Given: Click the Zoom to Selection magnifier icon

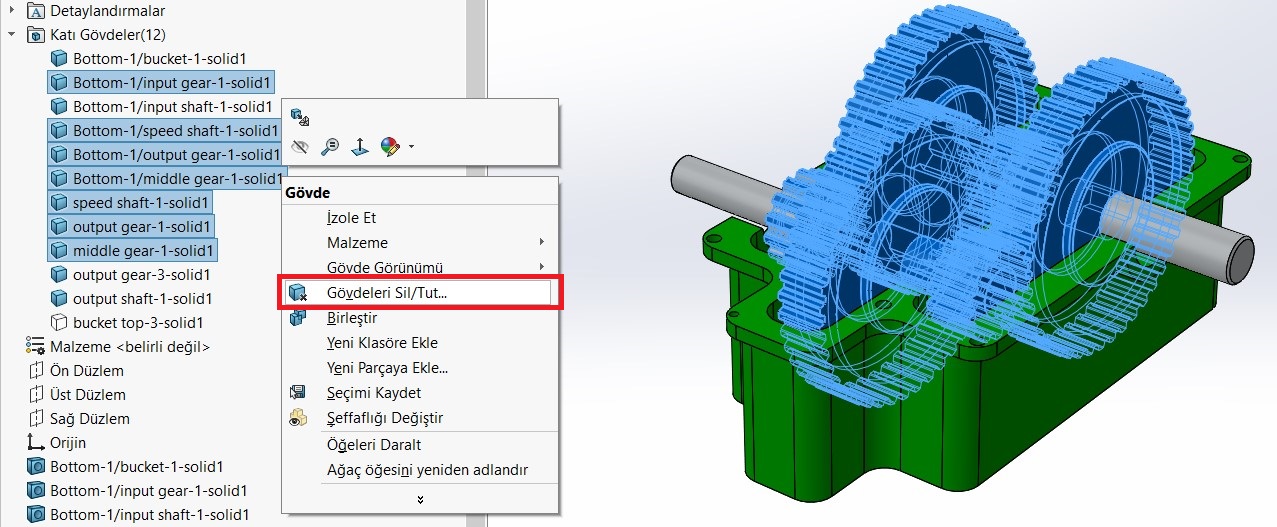Looking at the screenshot, I should coord(330,147).
